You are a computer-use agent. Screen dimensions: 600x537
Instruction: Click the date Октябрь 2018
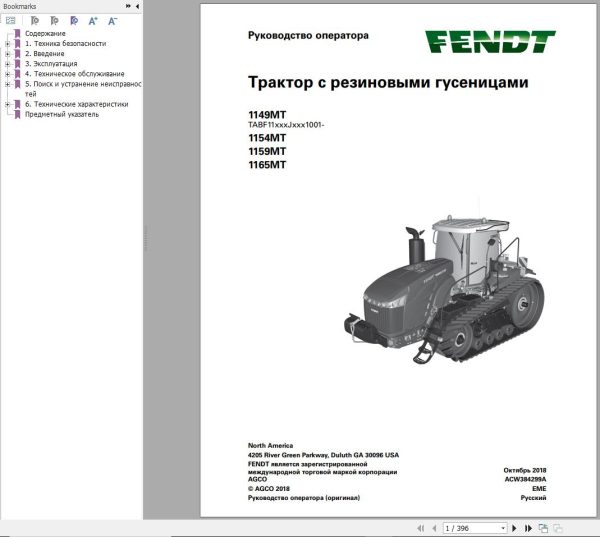click(x=525, y=470)
